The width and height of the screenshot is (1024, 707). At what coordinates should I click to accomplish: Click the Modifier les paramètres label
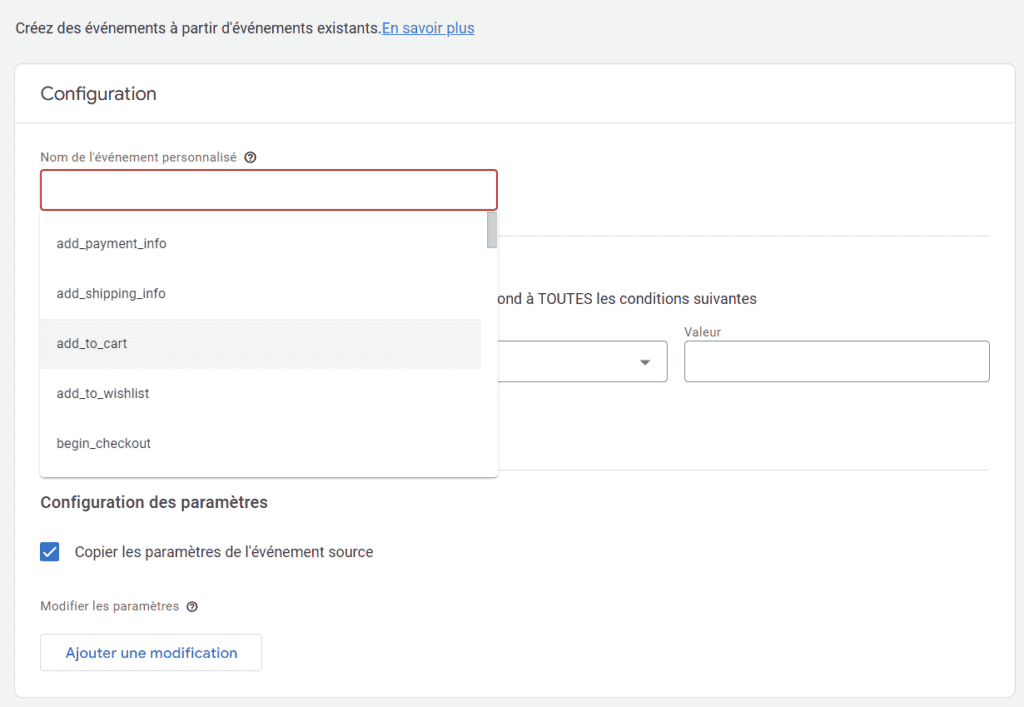click(108, 606)
